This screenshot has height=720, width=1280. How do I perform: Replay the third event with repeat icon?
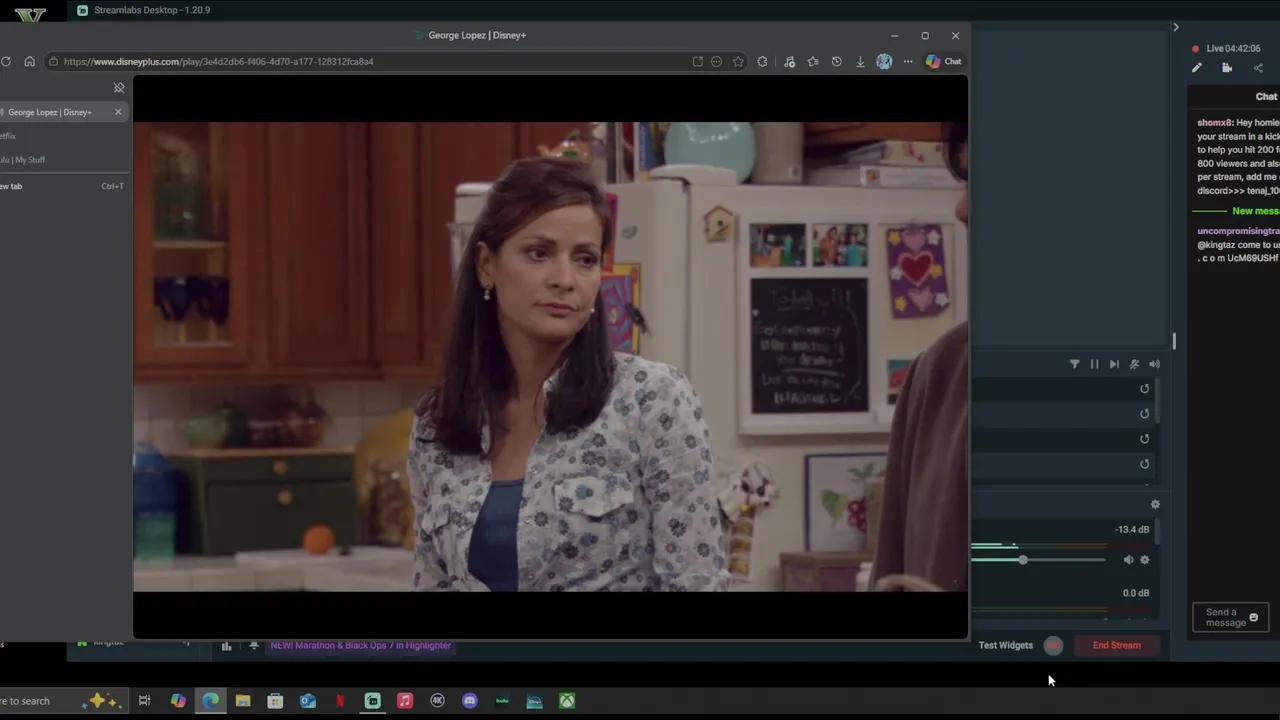tap(1145, 439)
